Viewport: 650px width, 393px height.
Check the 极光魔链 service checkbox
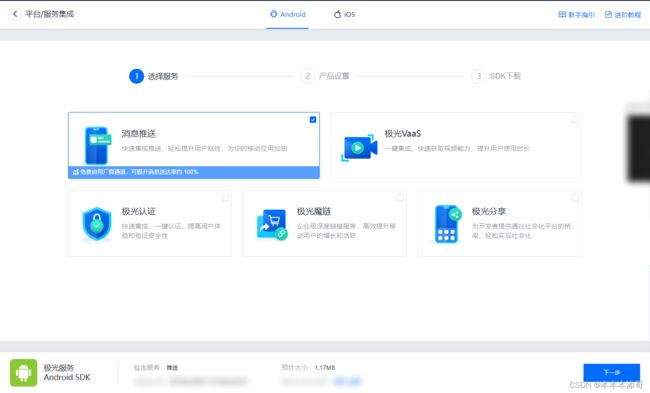tap(400, 197)
